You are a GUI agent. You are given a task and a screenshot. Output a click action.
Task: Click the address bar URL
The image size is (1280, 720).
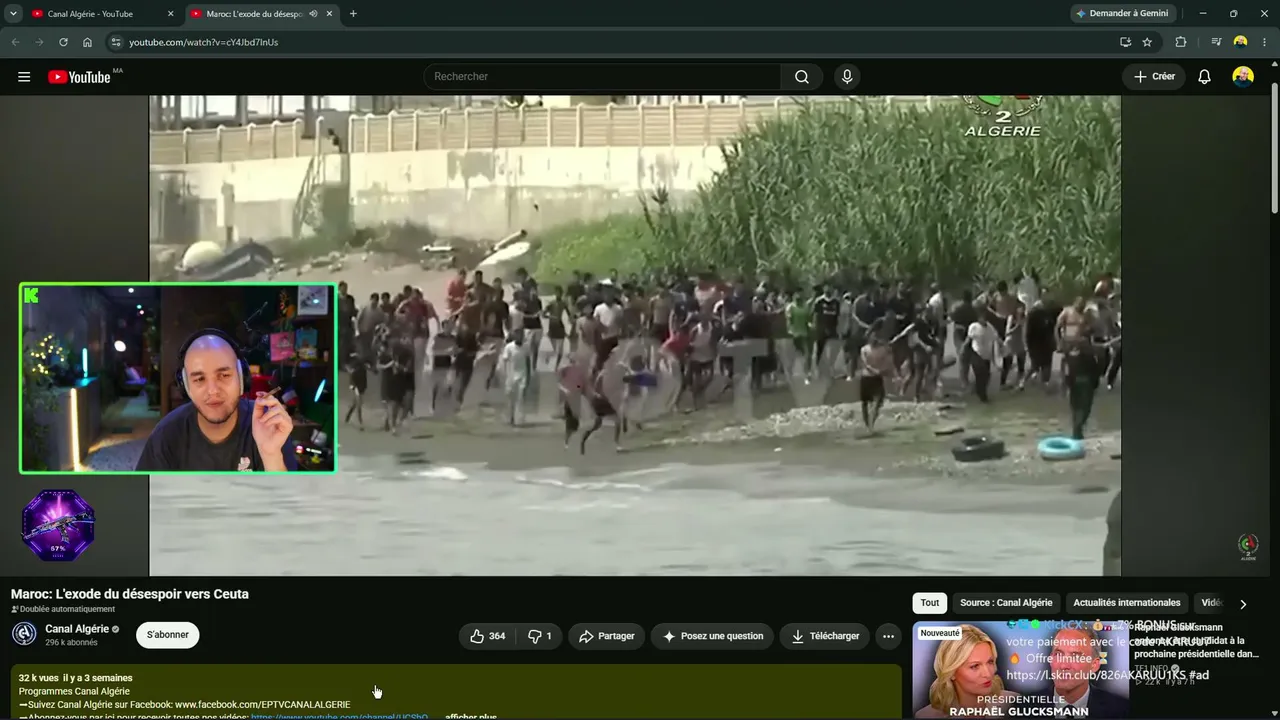pyautogui.click(x=203, y=42)
